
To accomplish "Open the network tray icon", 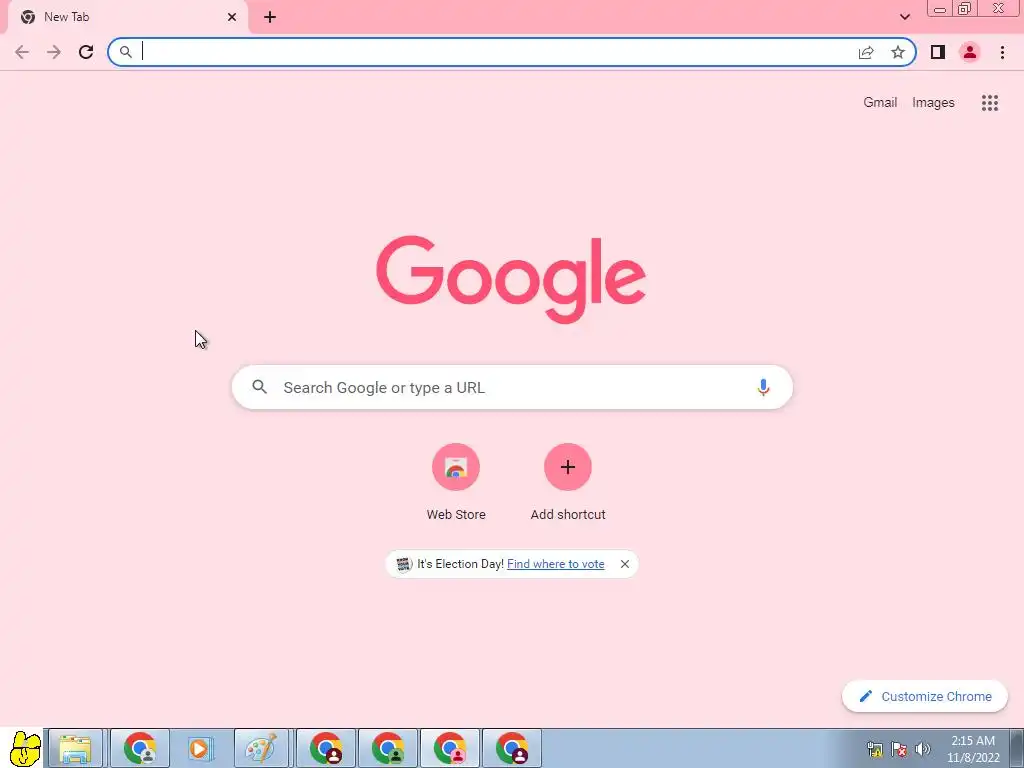I will coord(874,749).
